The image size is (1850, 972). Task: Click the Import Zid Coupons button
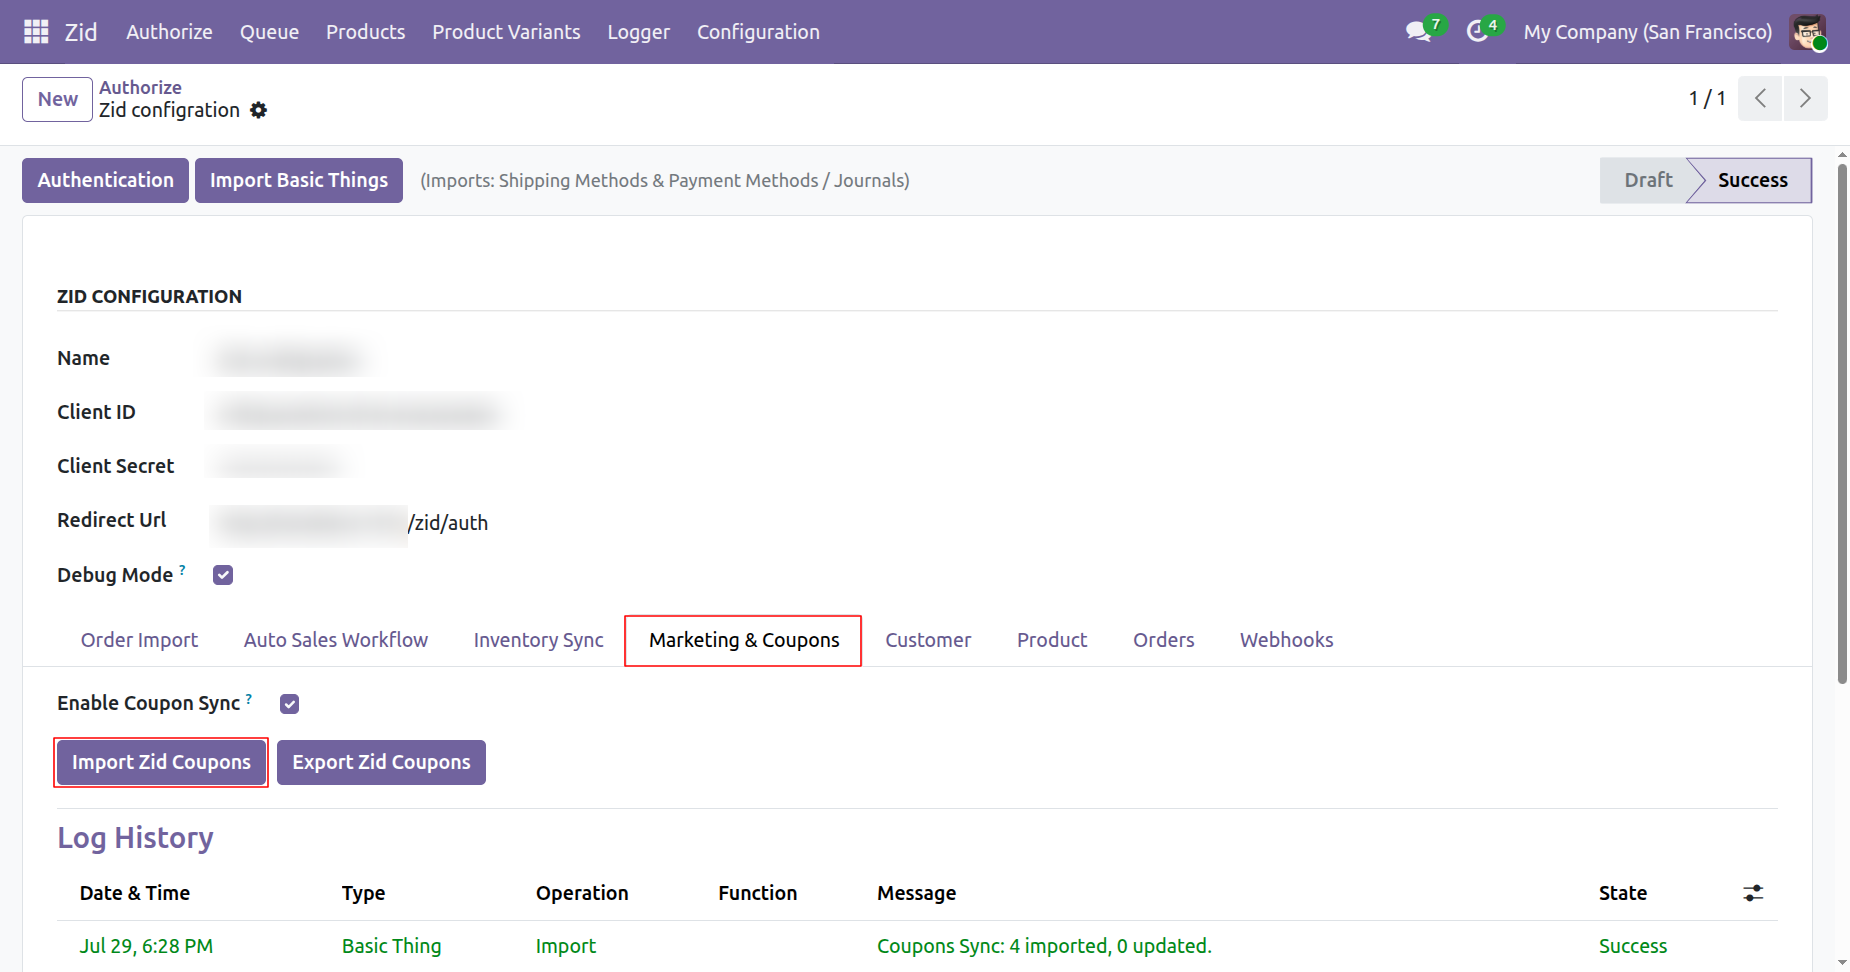pos(161,762)
